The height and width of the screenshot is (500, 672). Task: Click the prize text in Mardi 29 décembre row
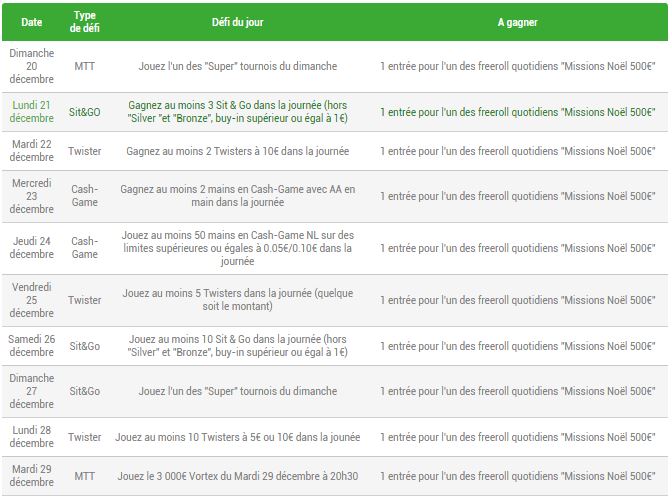point(518,476)
